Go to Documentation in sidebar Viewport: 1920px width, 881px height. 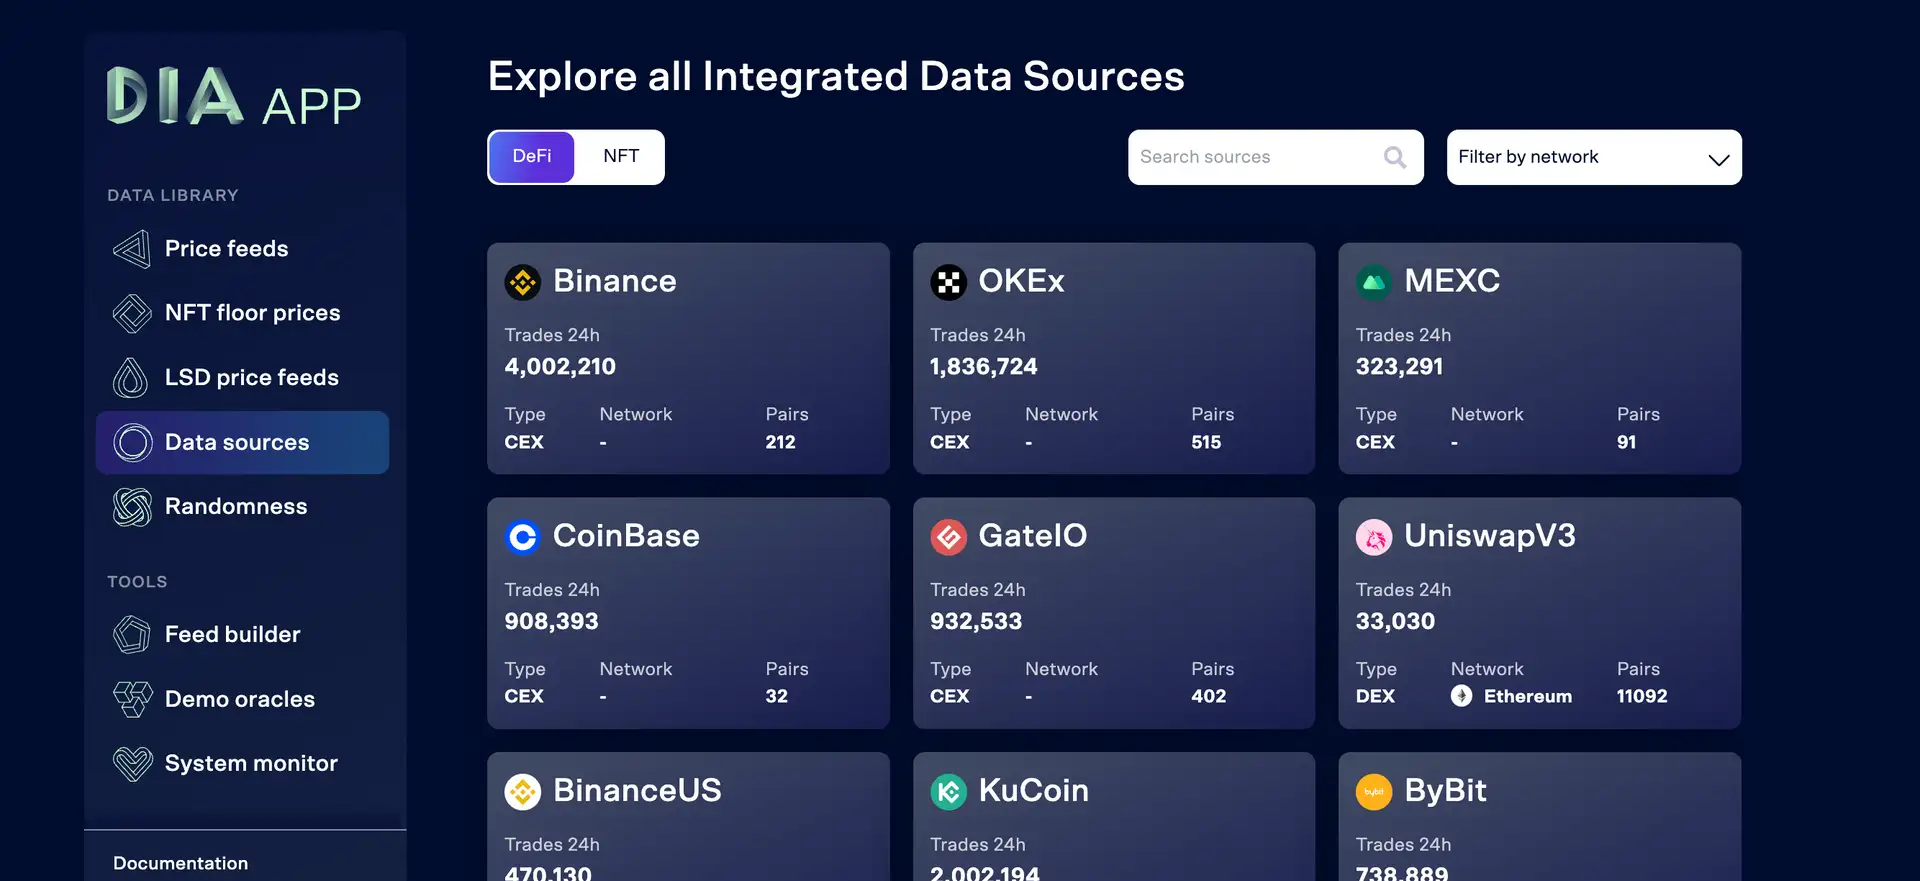(x=180, y=863)
